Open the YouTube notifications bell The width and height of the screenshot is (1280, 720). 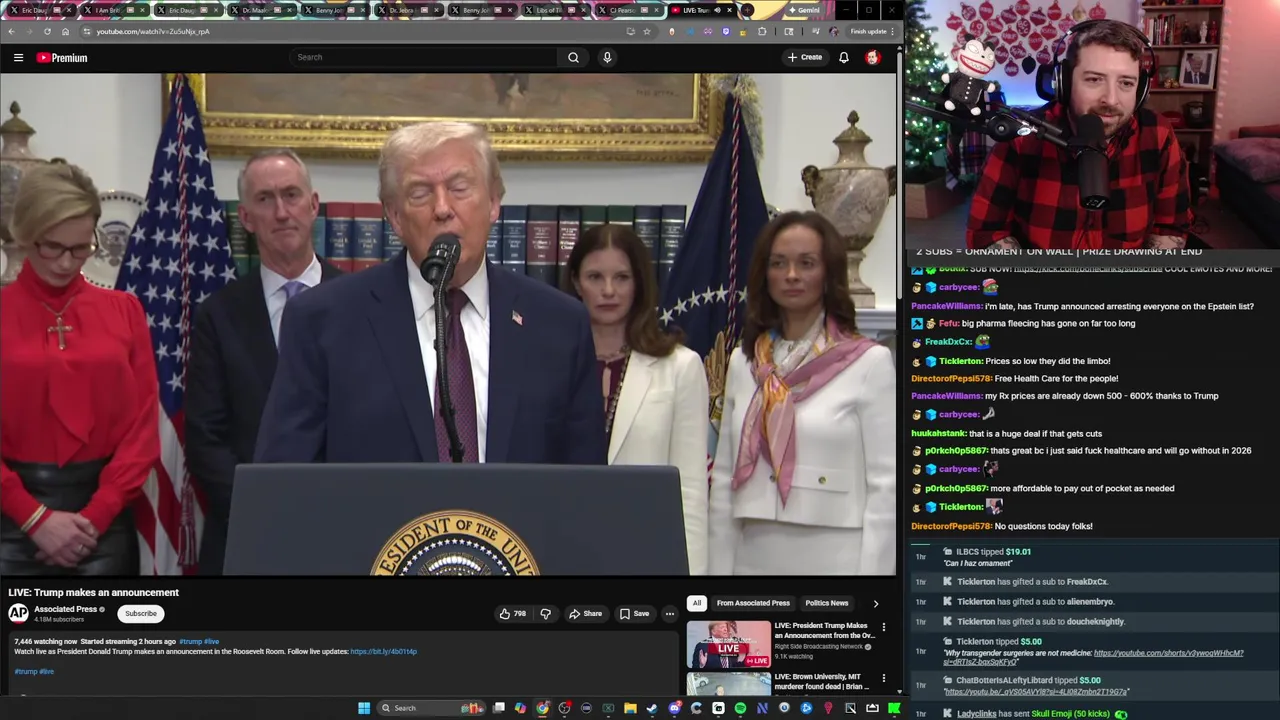point(844,57)
